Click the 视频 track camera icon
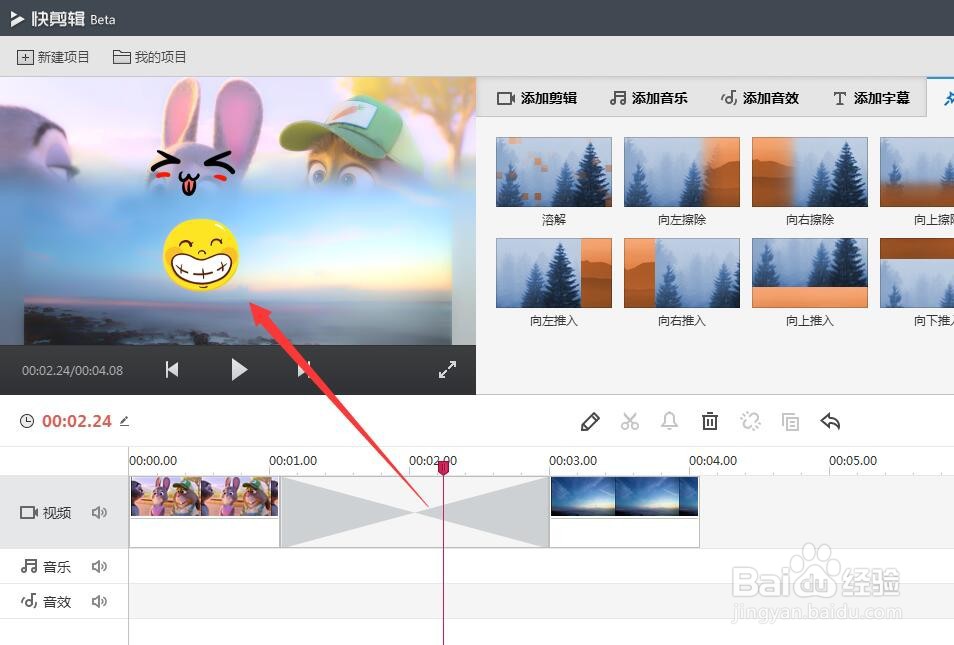This screenshot has width=954, height=645. coord(29,512)
